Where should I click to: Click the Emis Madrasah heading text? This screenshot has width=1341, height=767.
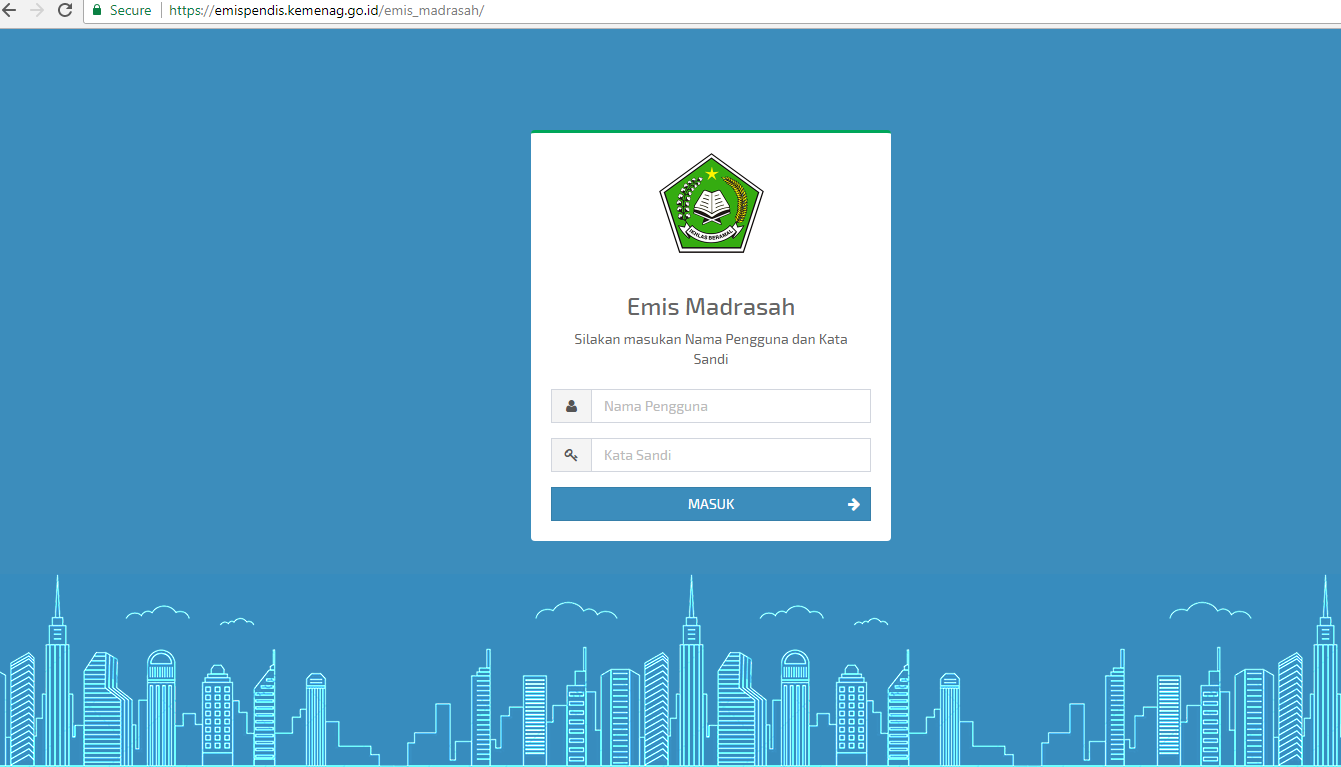[x=711, y=307]
